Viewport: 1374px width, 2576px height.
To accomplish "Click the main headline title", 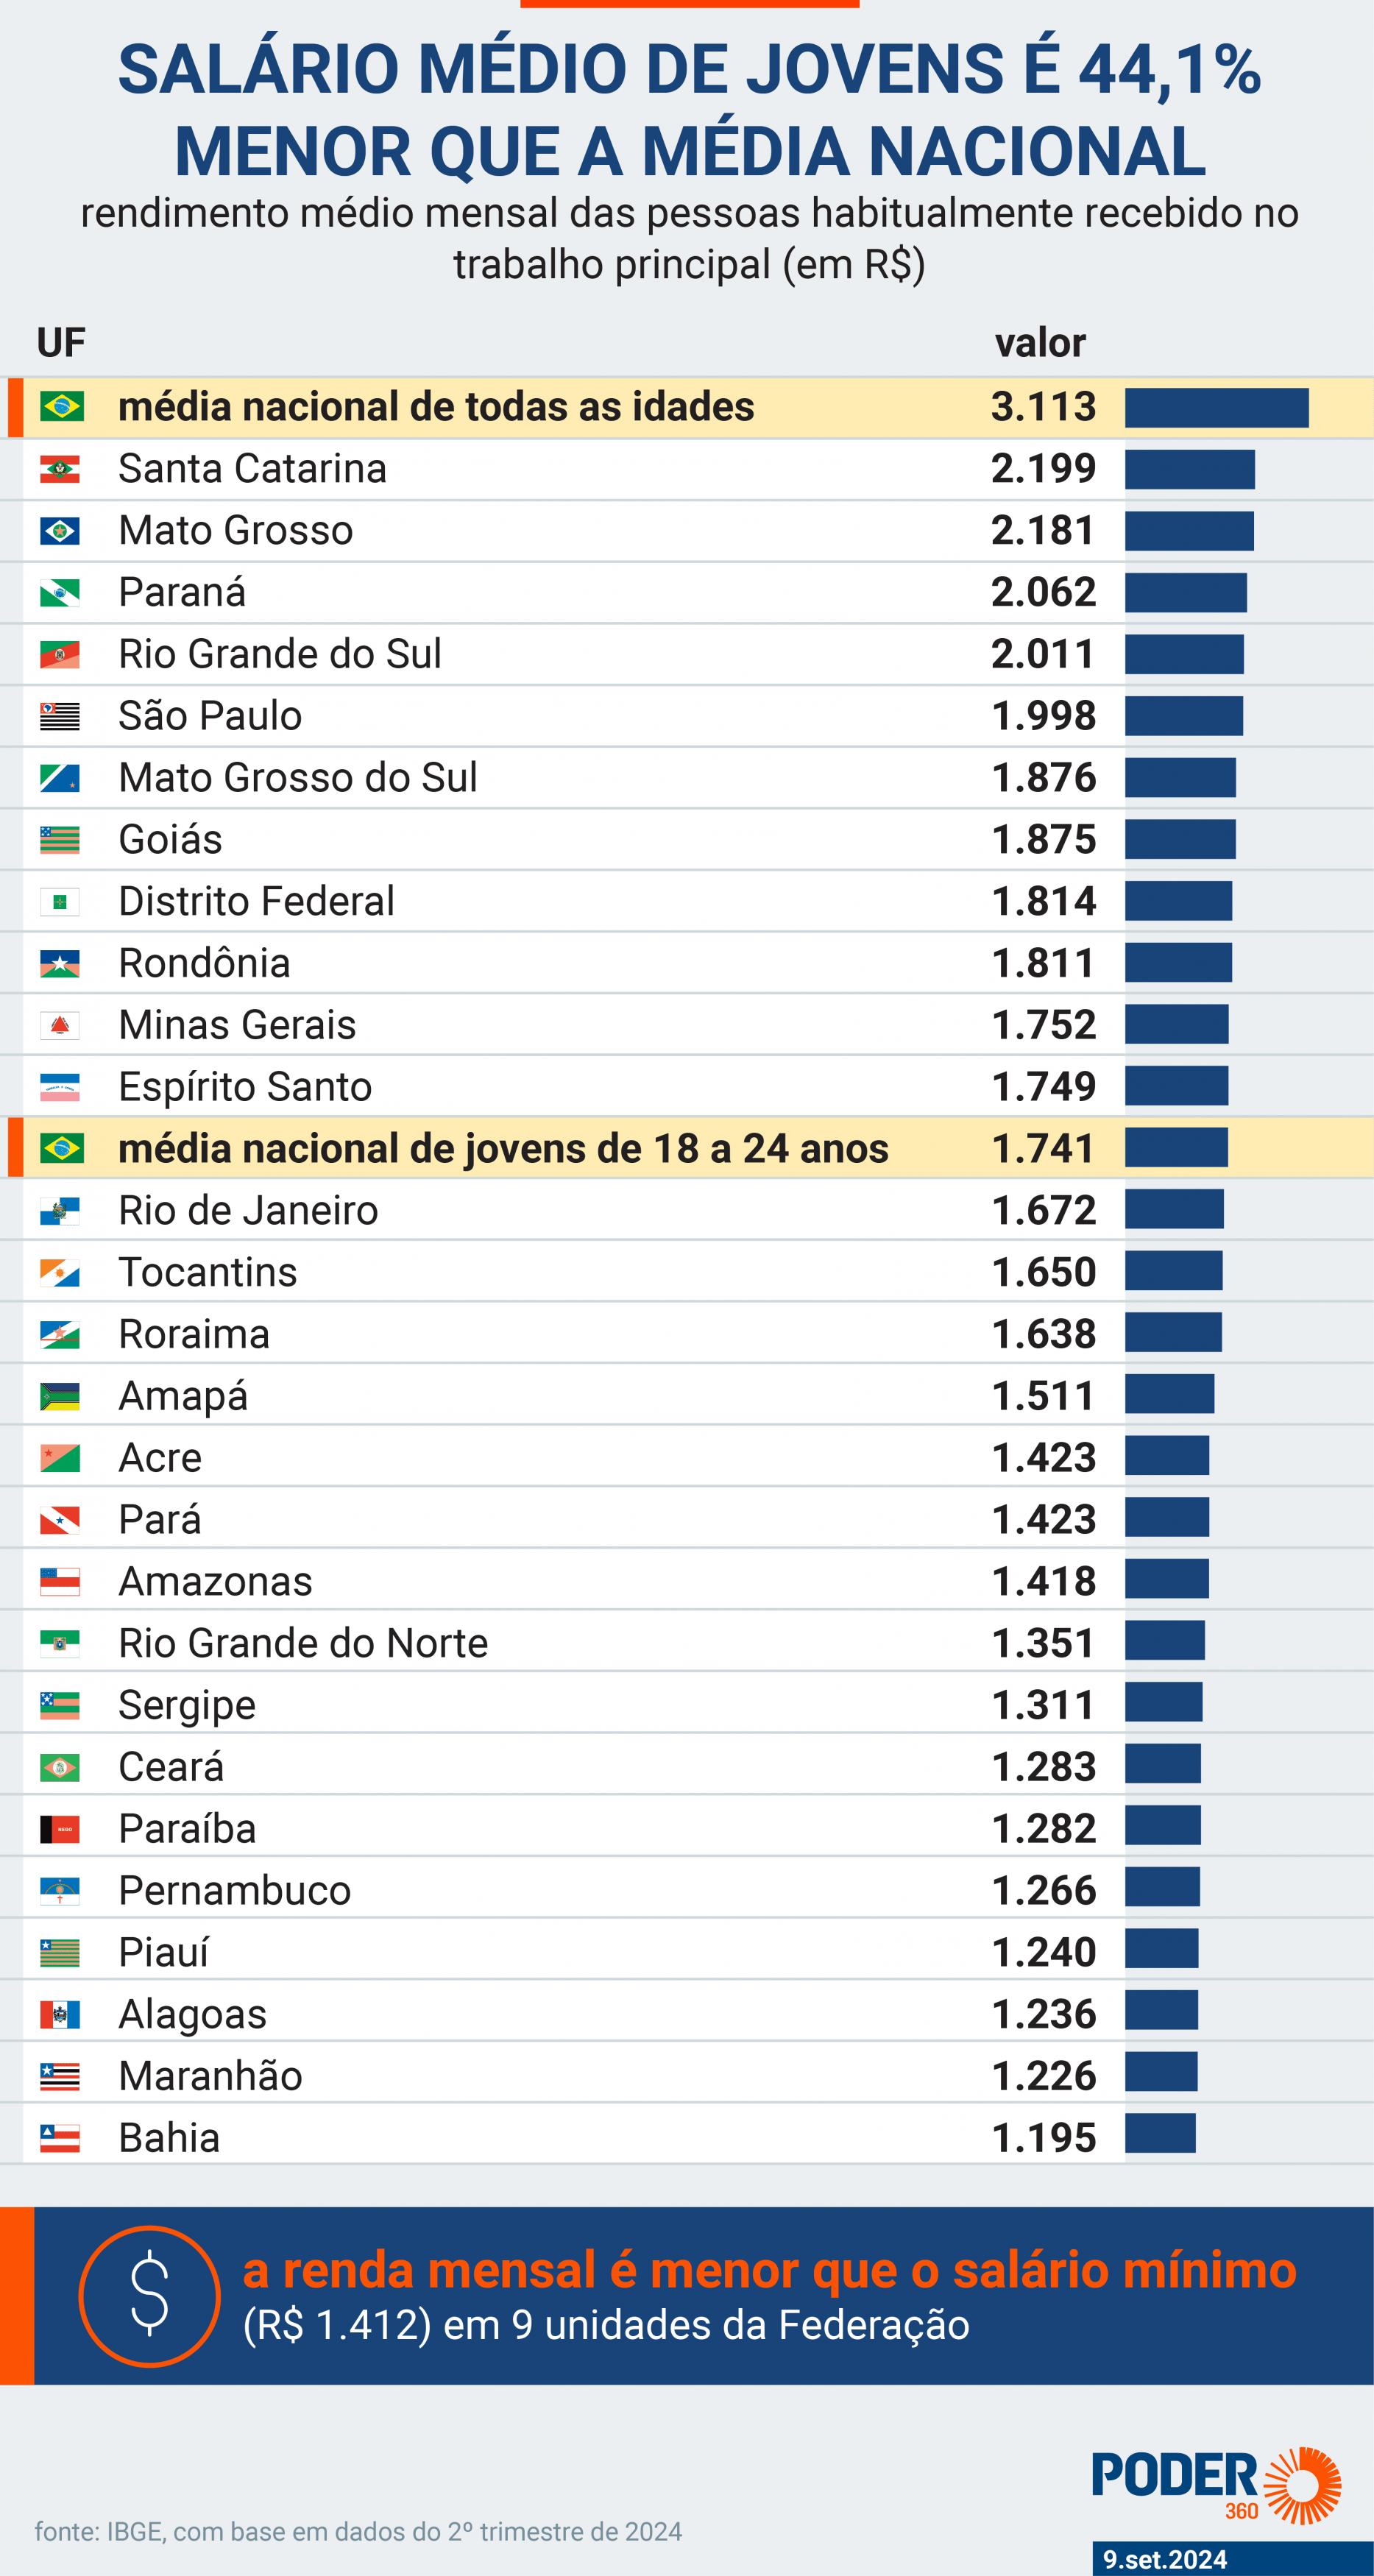I will tap(690, 111).
